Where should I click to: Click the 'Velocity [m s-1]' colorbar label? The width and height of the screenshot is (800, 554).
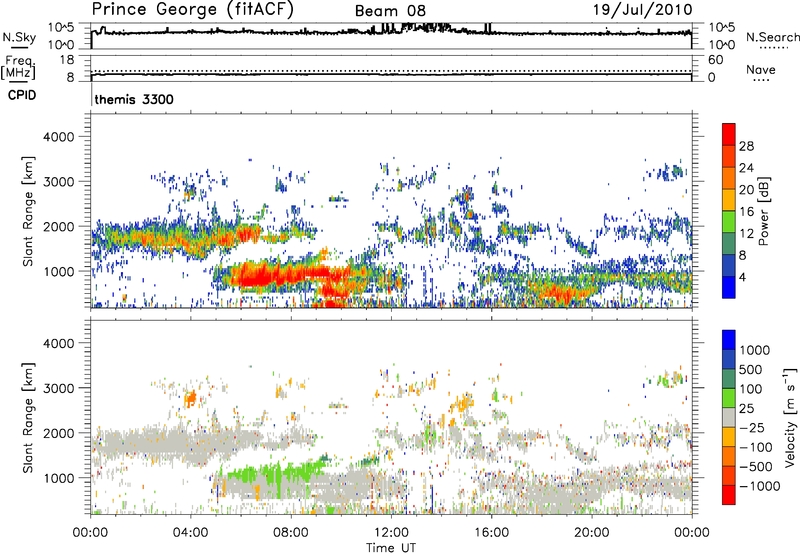point(790,417)
